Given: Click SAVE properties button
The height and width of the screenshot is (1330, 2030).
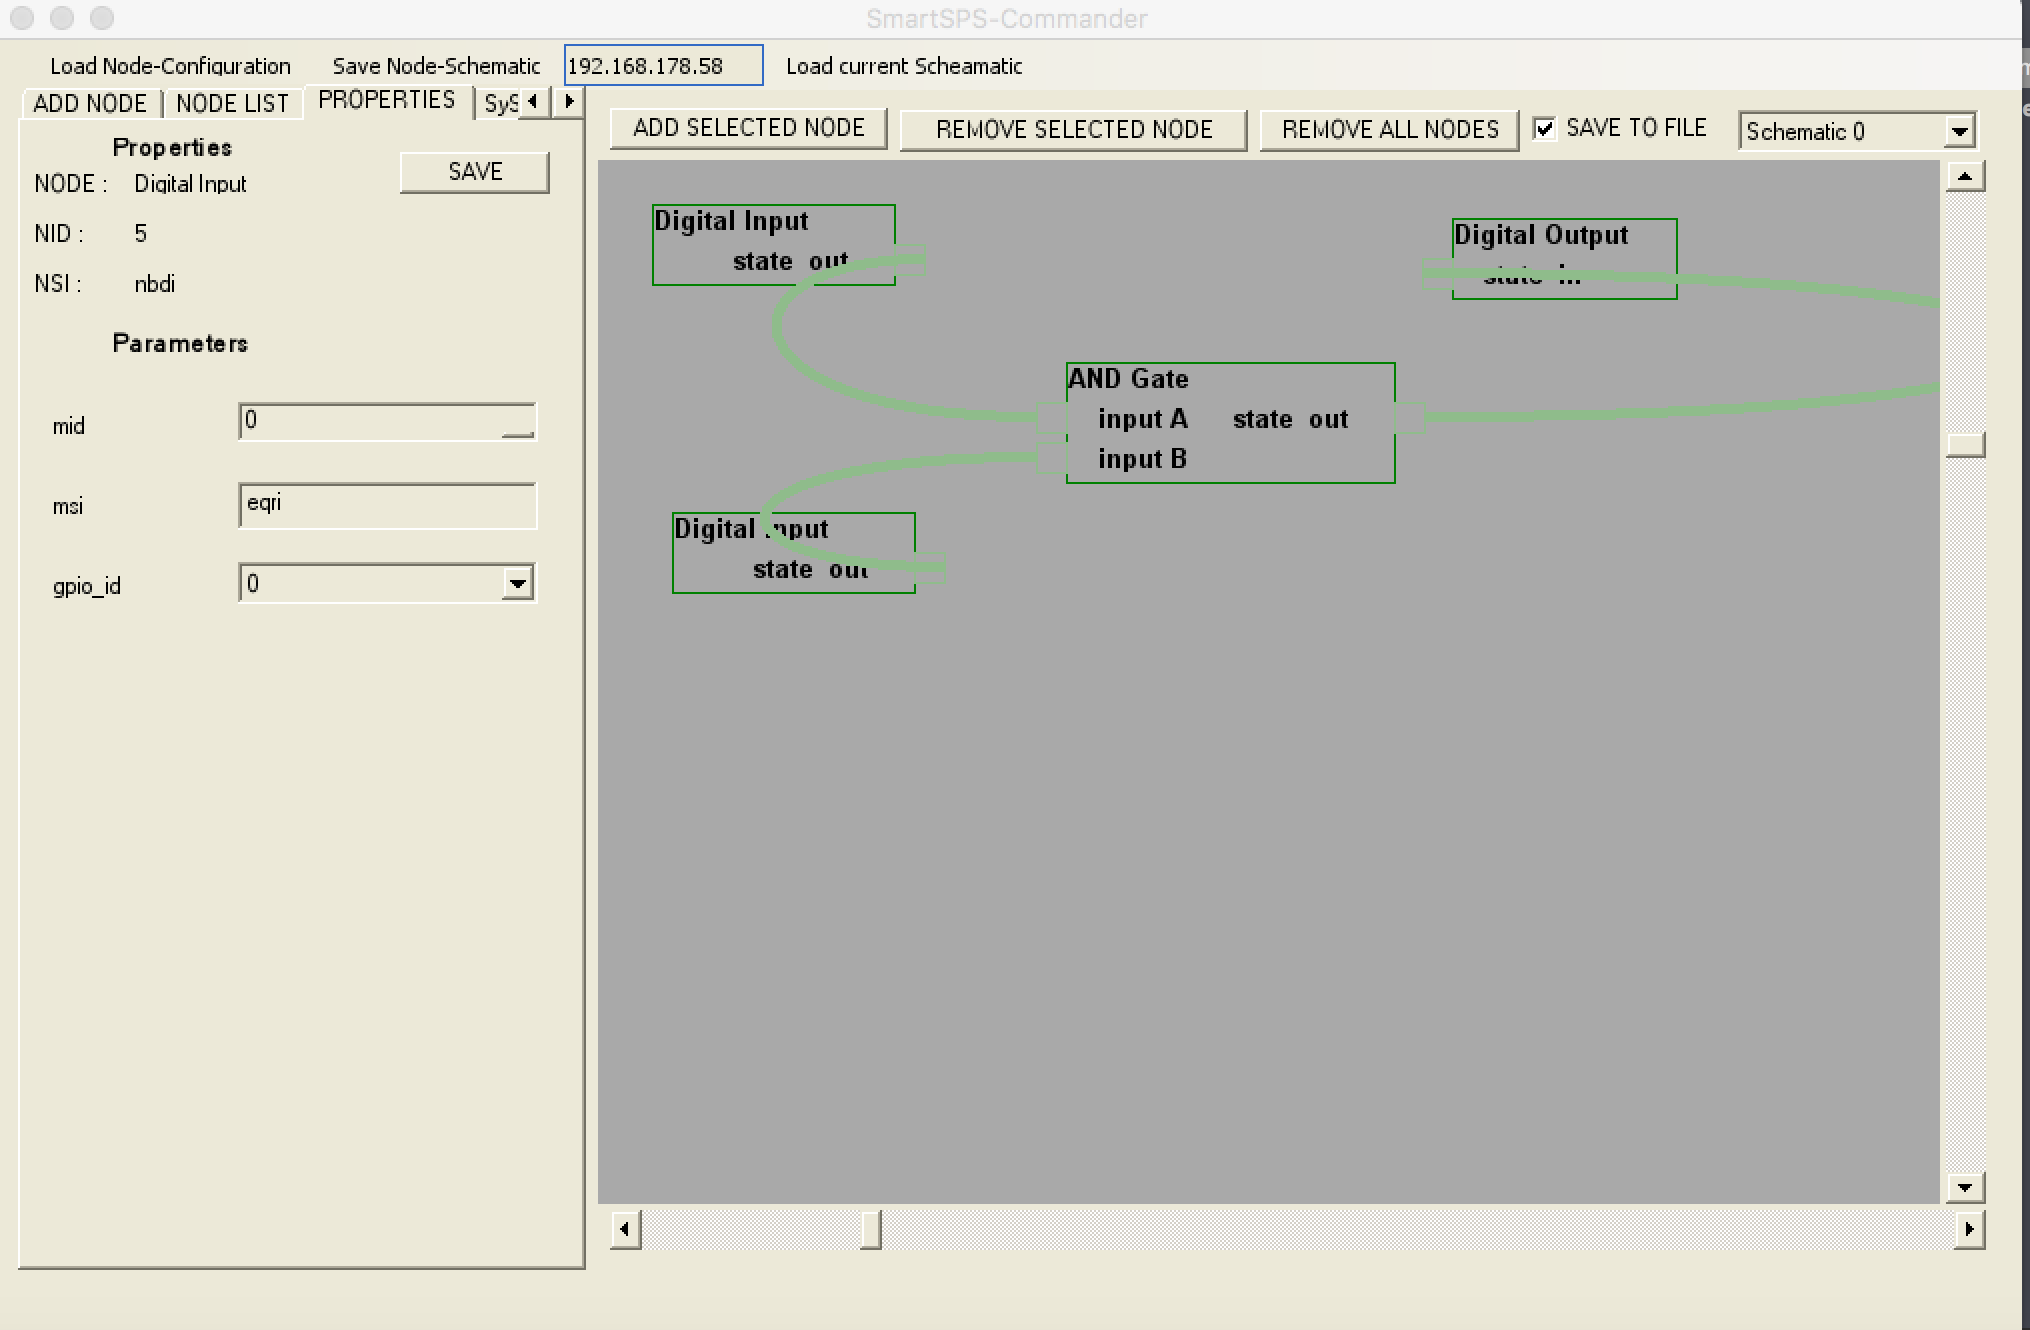Looking at the screenshot, I should pos(473,171).
